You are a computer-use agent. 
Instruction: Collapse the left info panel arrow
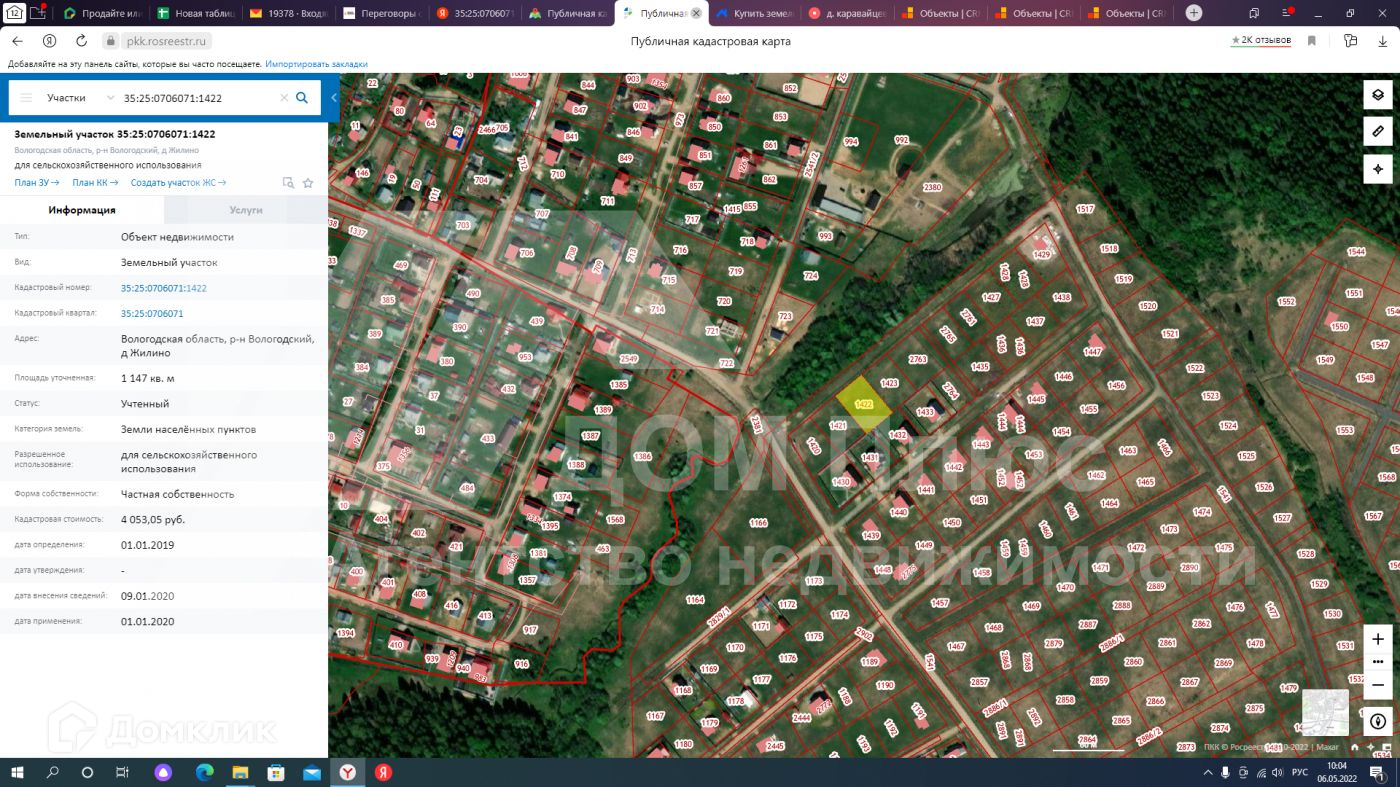click(334, 98)
